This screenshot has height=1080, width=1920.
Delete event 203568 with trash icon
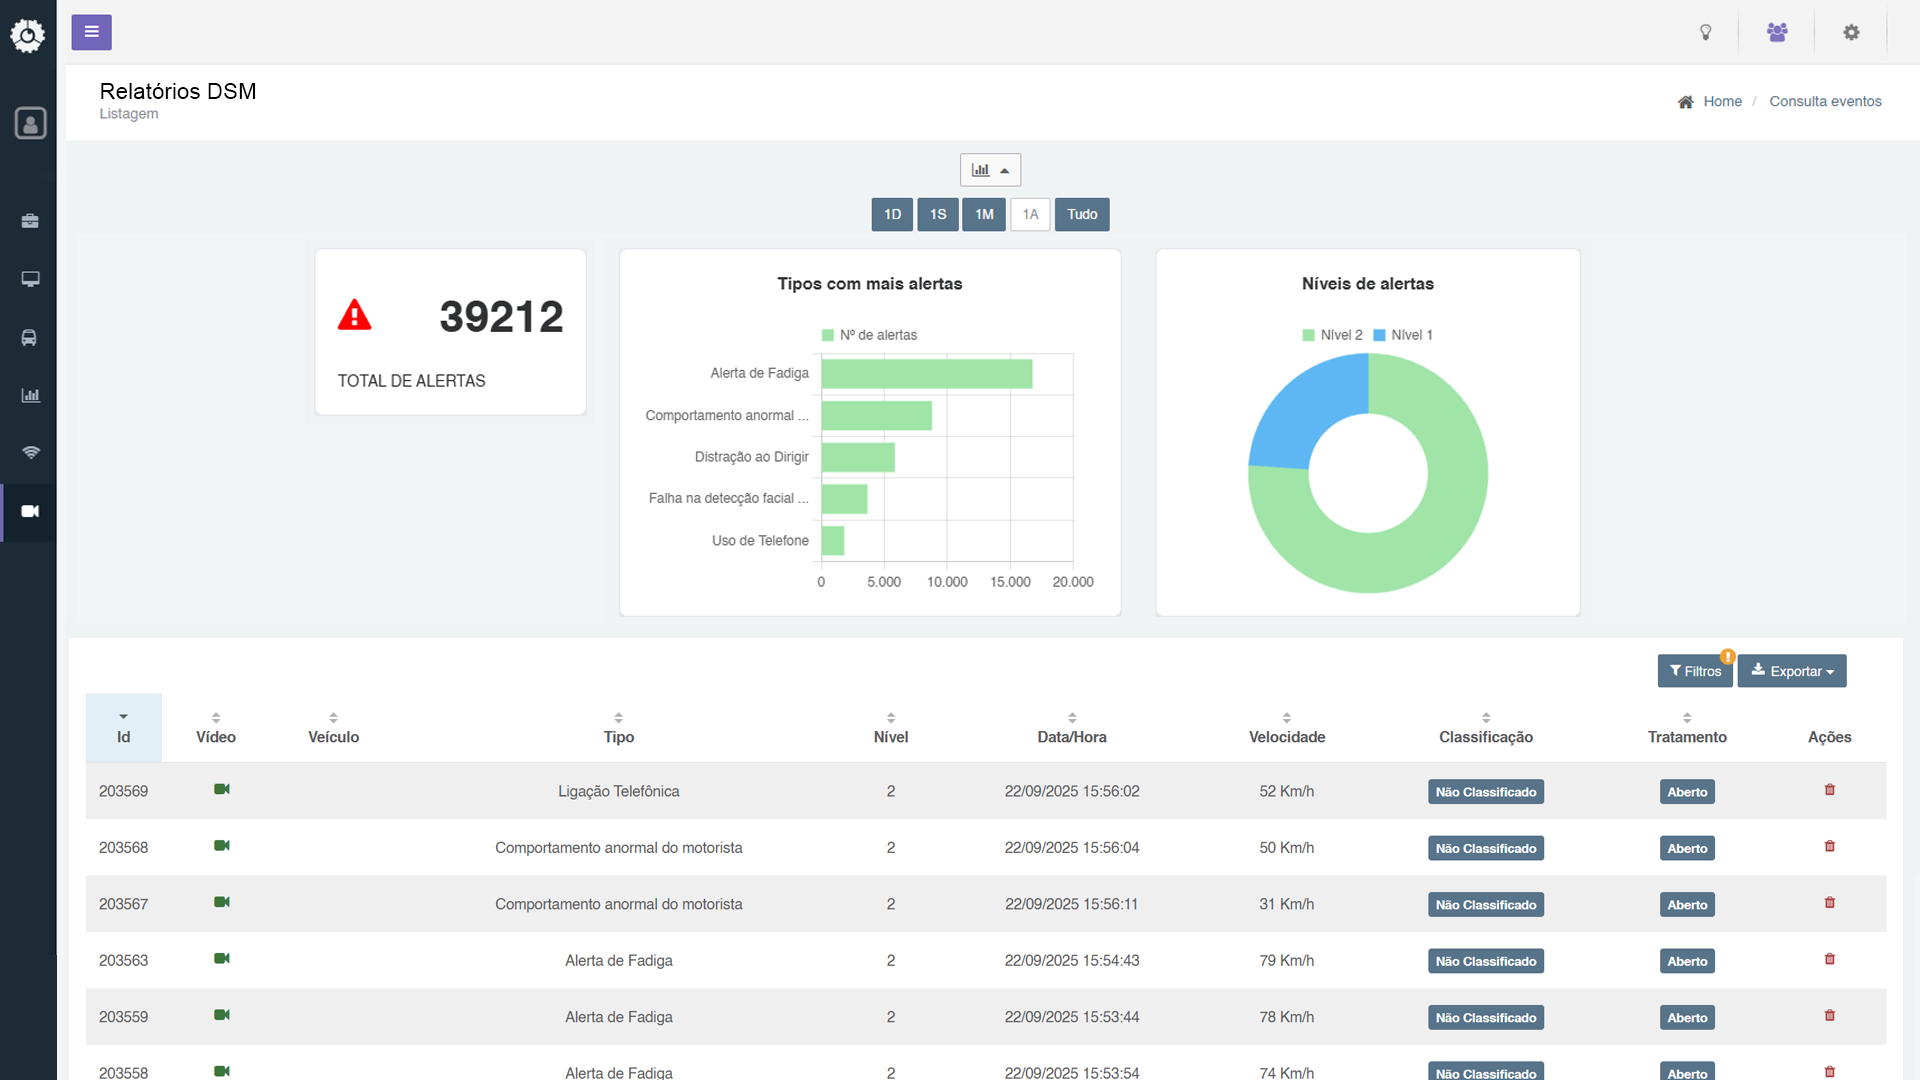click(1829, 847)
